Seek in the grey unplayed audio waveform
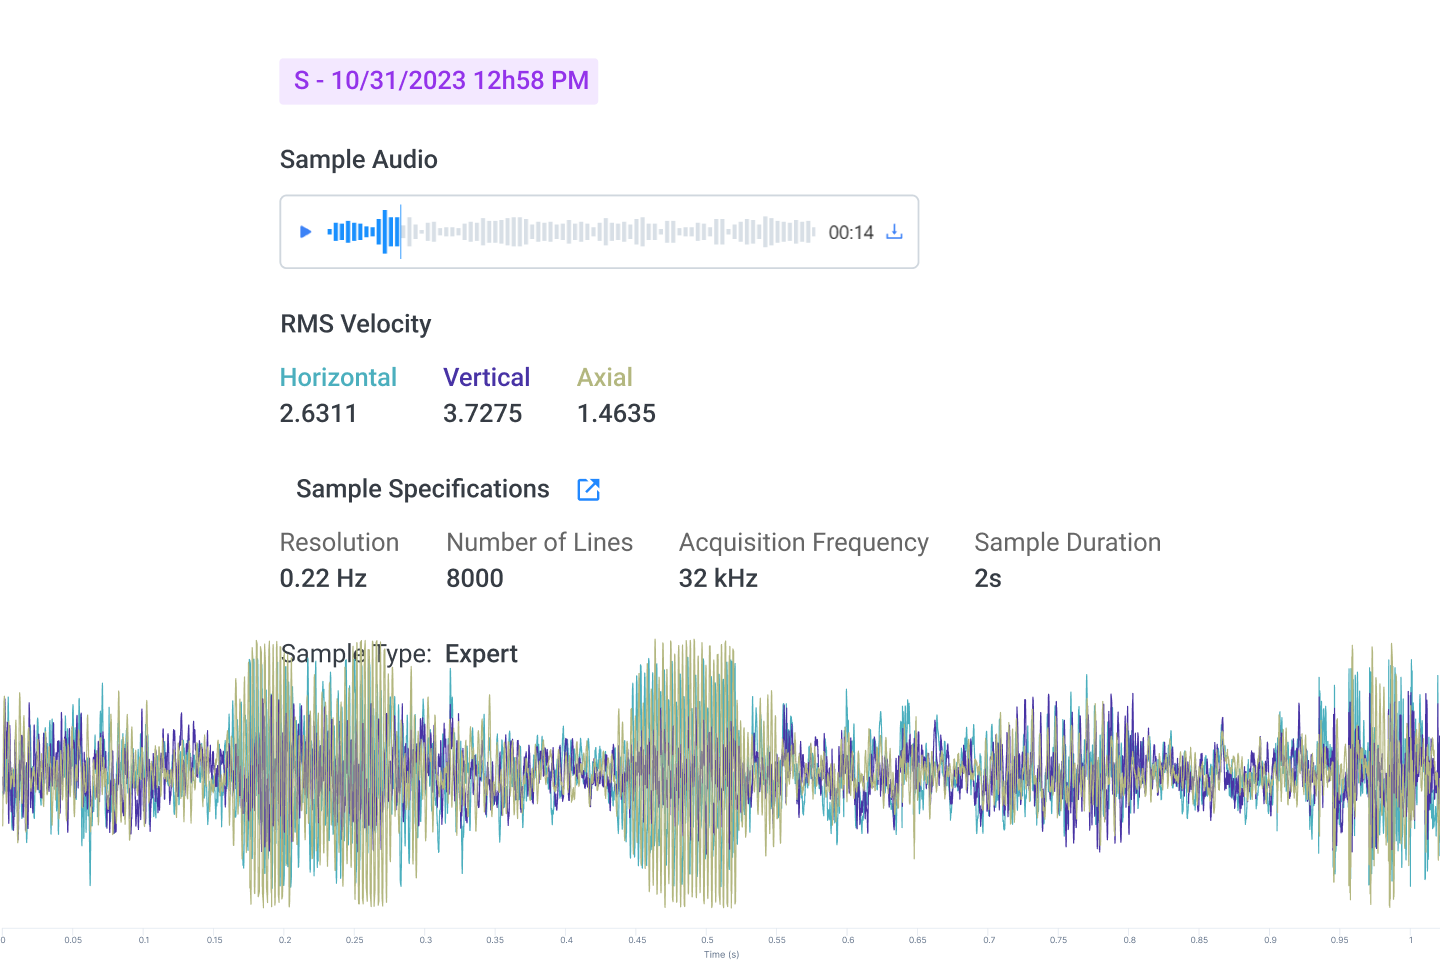Screen dimensions: 1440x960 tap(610, 232)
